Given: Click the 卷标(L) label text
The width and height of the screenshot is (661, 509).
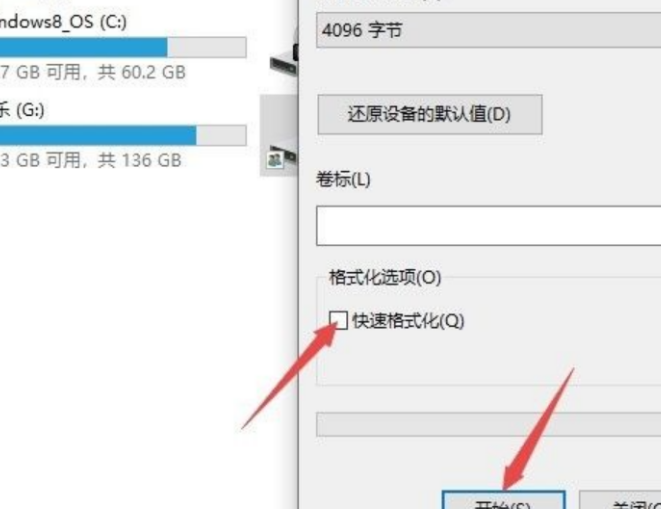Looking at the screenshot, I should tap(344, 180).
